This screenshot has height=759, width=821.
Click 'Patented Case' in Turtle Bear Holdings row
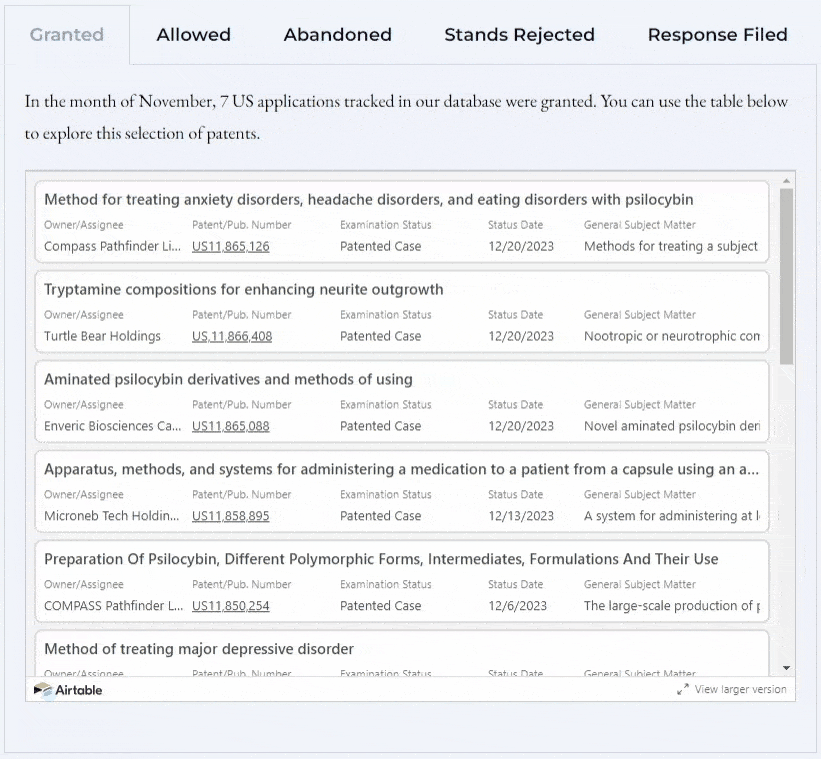[381, 336]
